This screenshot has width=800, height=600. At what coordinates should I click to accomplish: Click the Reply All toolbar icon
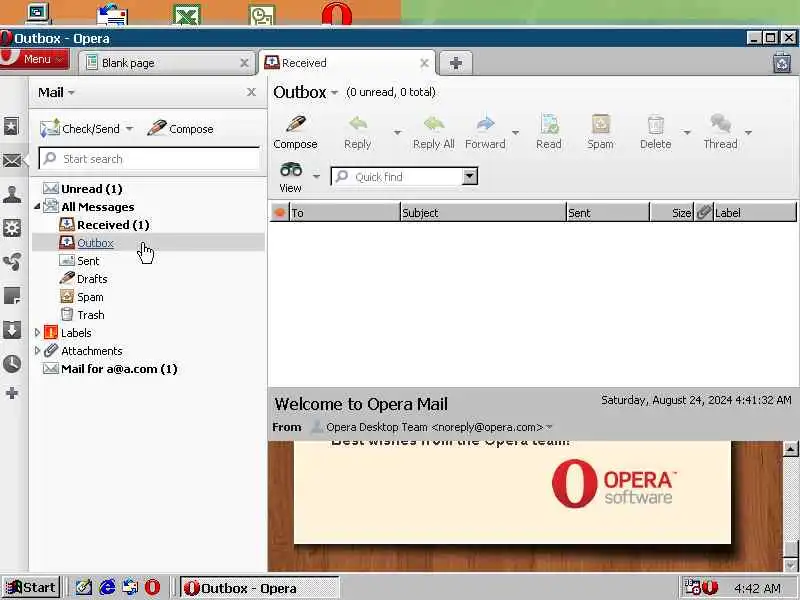[x=434, y=132]
